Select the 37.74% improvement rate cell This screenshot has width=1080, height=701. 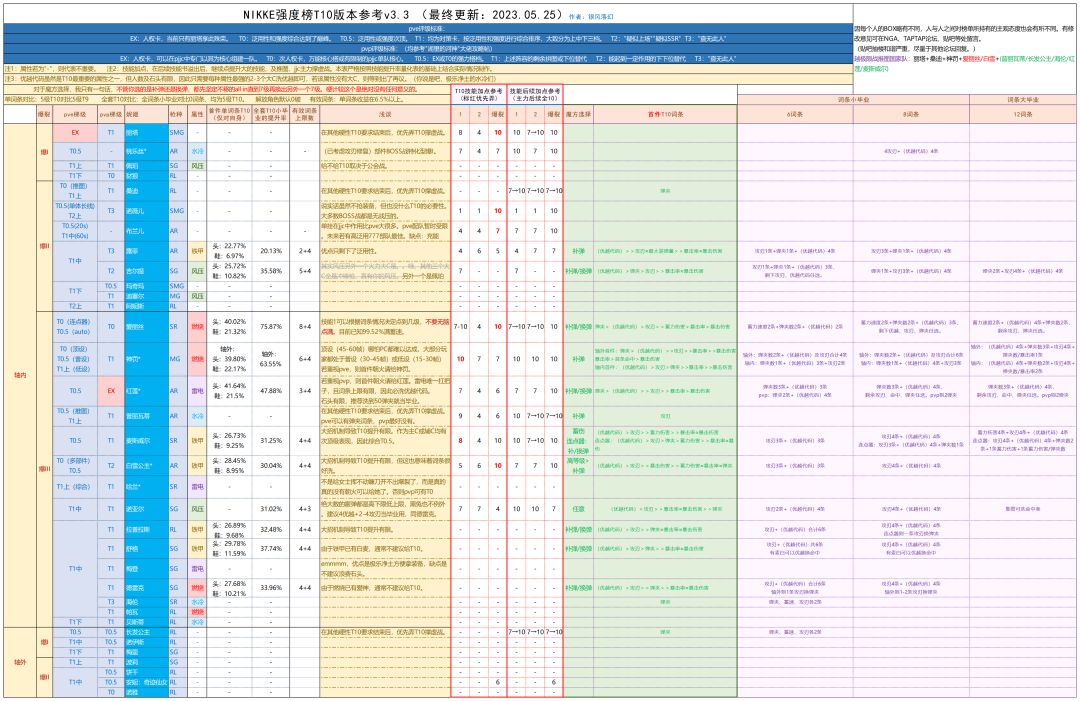click(271, 549)
